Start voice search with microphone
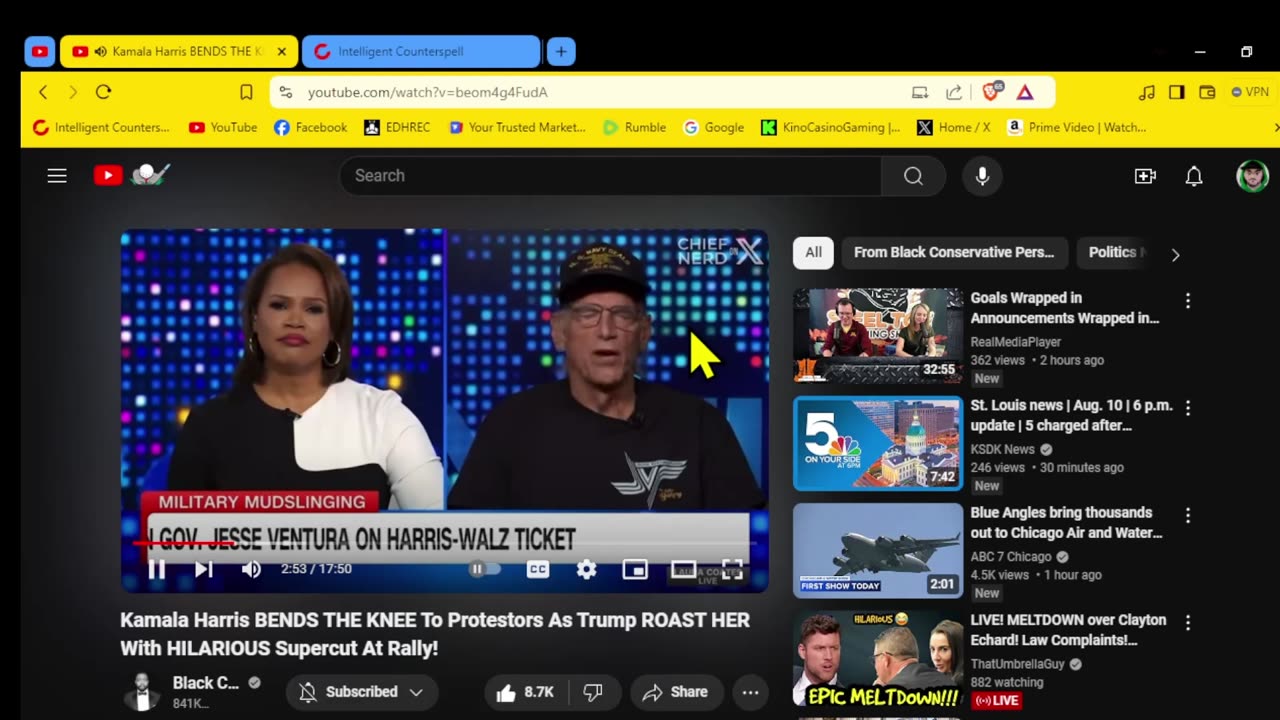Image resolution: width=1280 pixels, height=720 pixels. [982, 176]
